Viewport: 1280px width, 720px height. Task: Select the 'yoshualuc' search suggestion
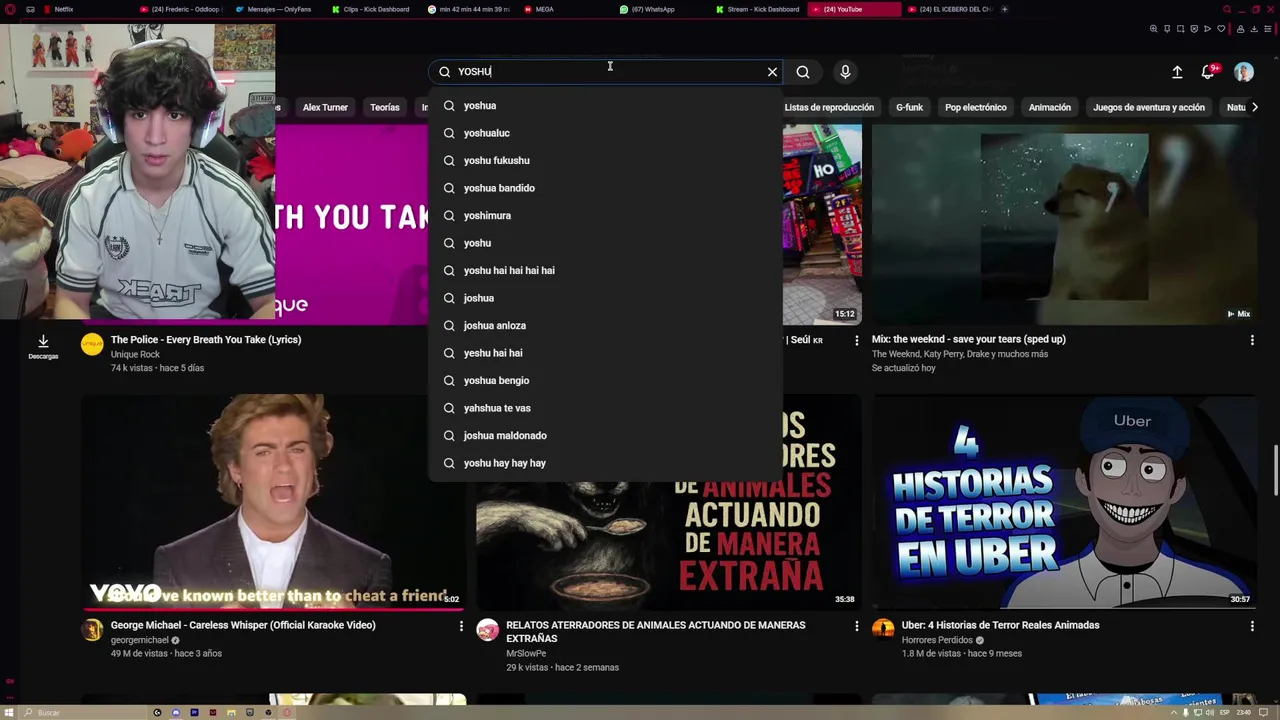click(x=606, y=133)
